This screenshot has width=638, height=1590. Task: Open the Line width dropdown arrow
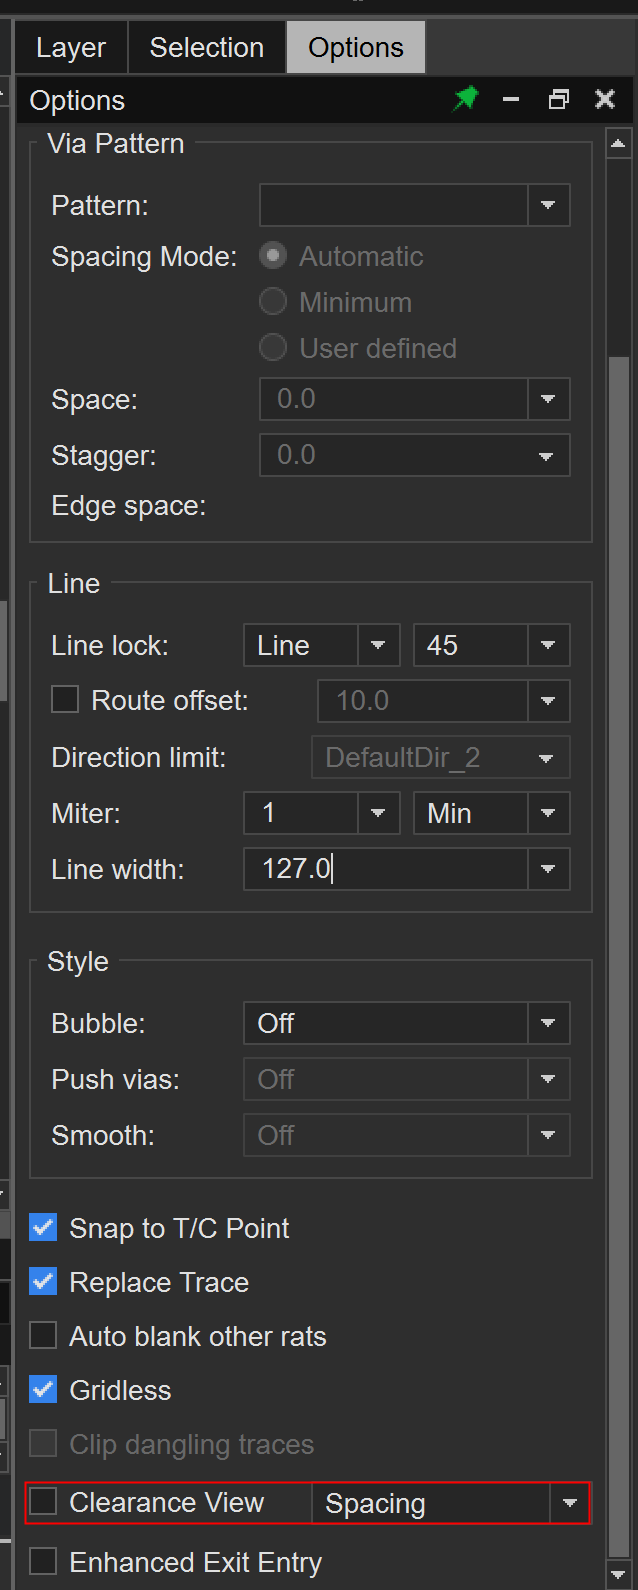(x=548, y=869)
